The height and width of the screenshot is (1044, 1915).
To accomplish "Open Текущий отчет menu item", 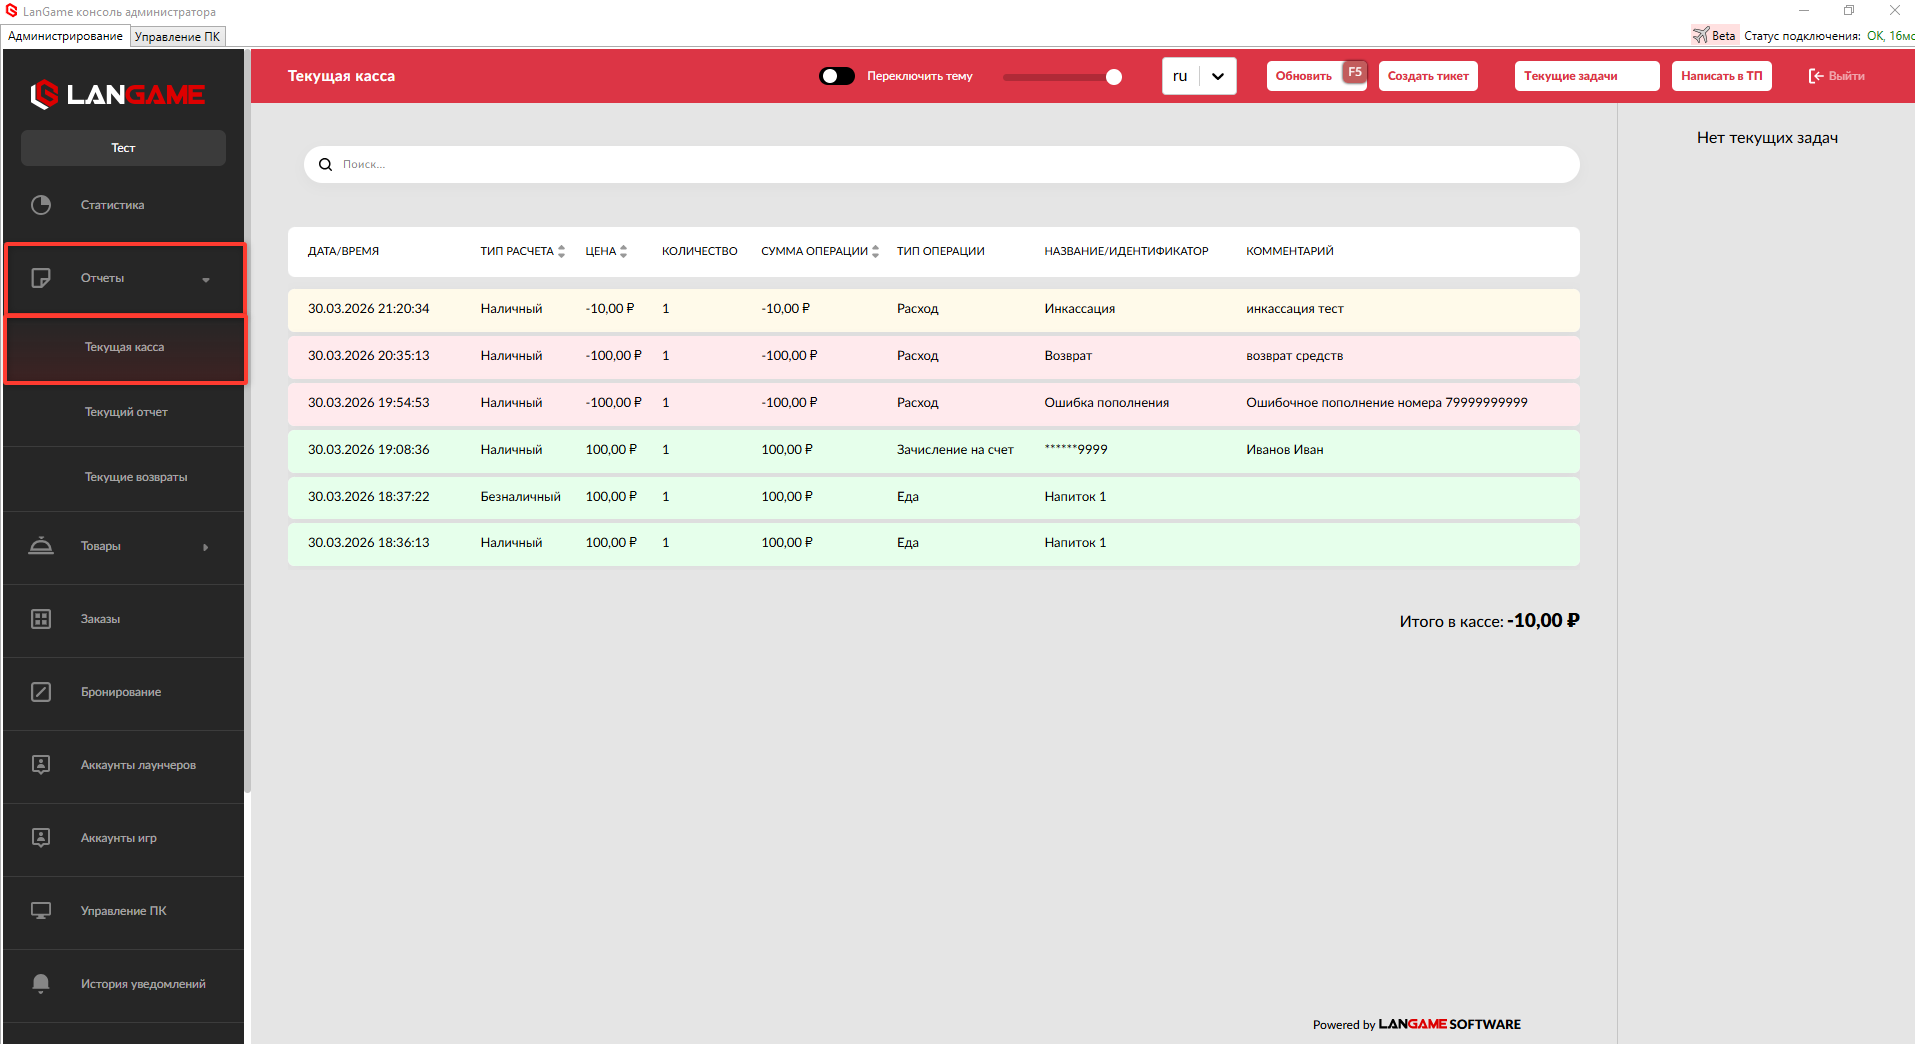I will point(125,412).
